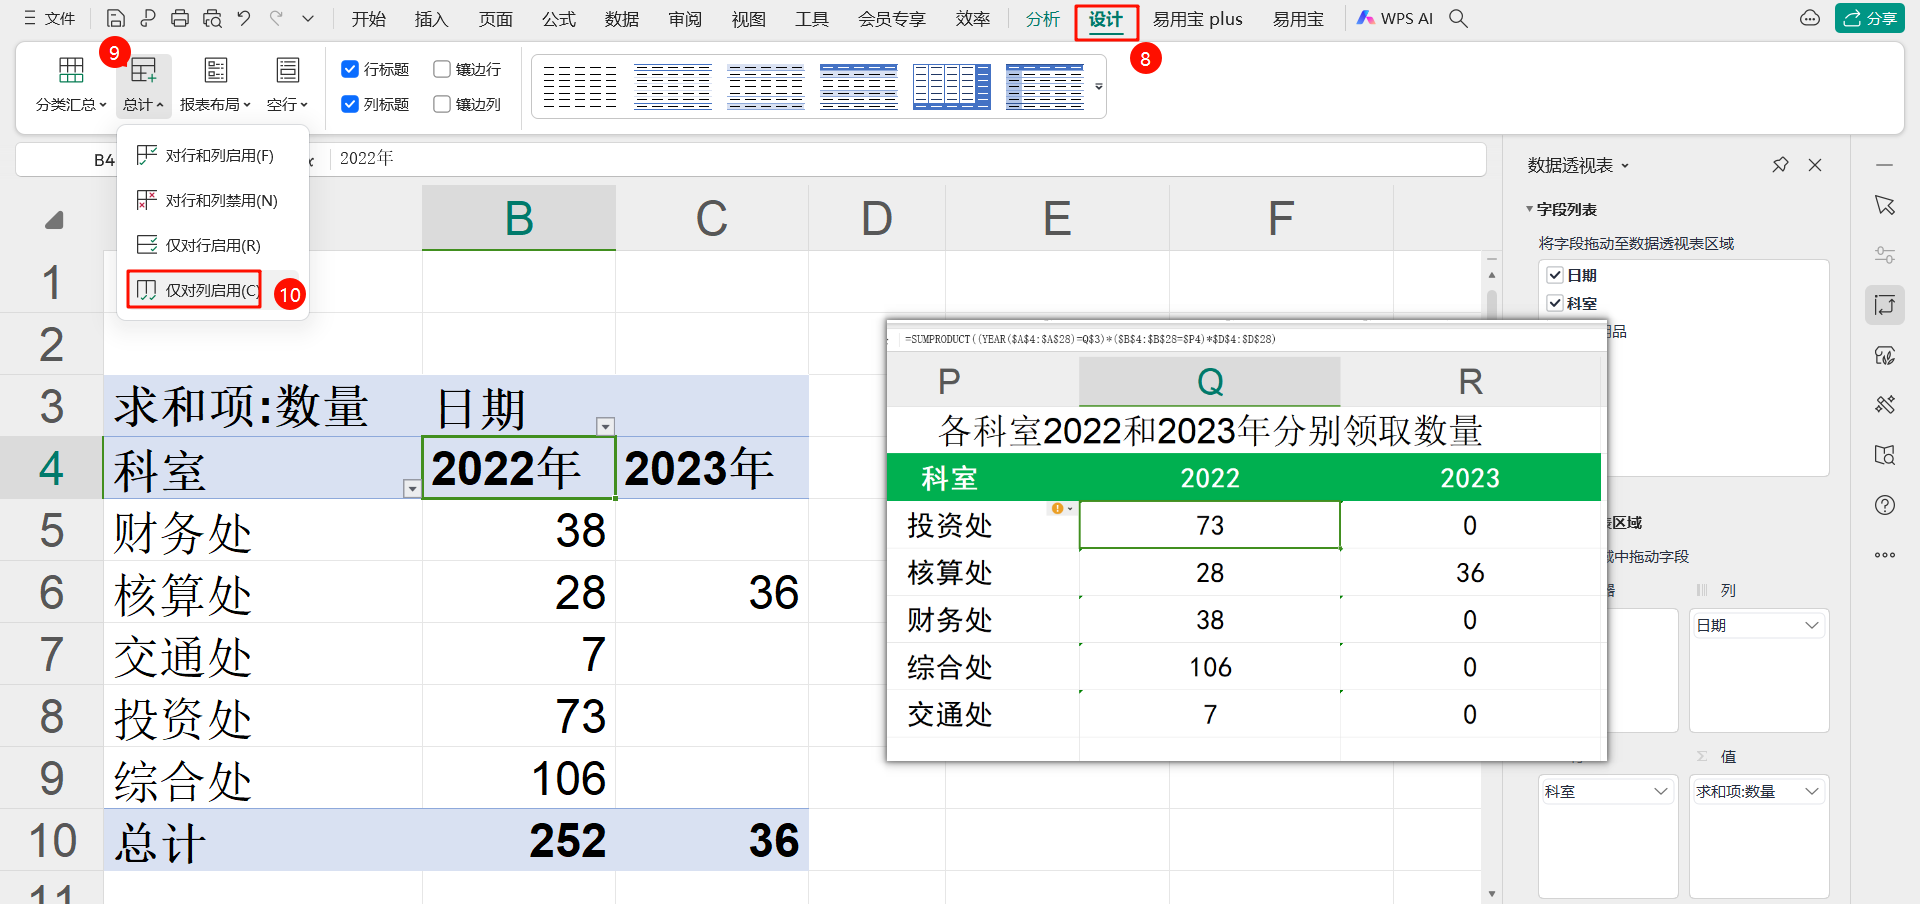Select the 总计 total cell 252
This screenshot has height=904, width=1920.
519,839
